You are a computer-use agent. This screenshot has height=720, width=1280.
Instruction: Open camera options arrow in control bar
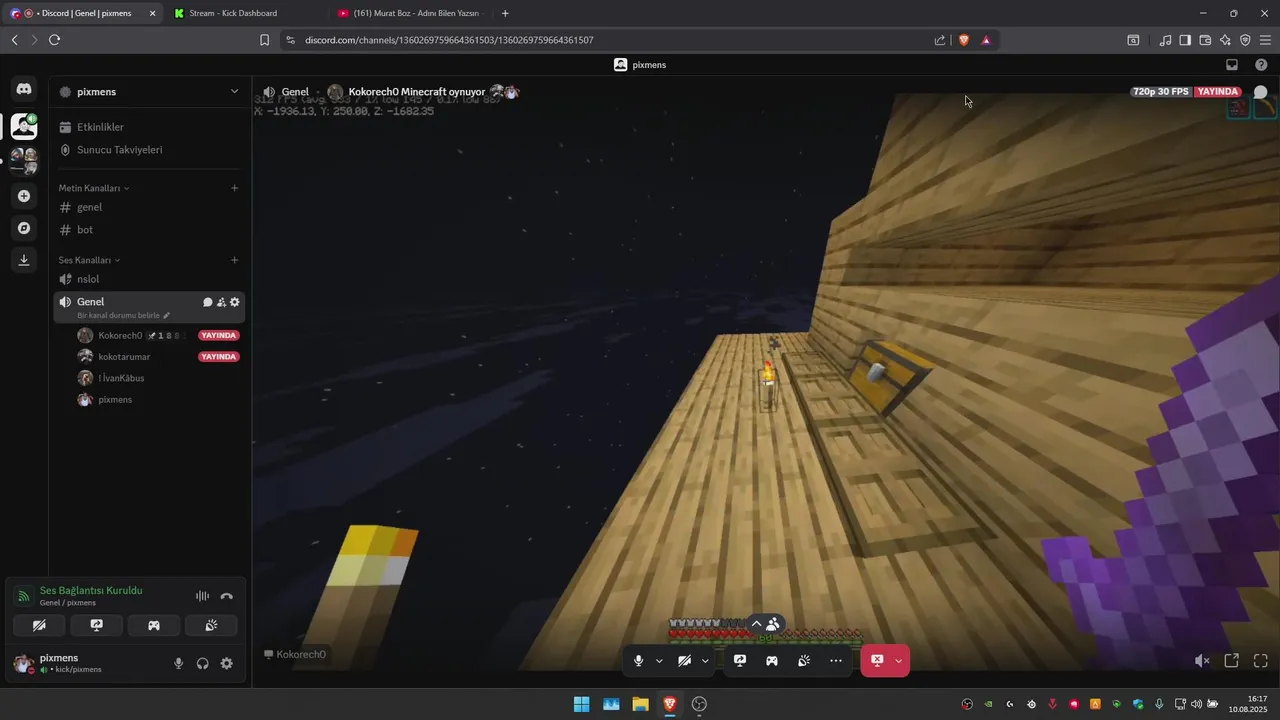pos(705,661)
